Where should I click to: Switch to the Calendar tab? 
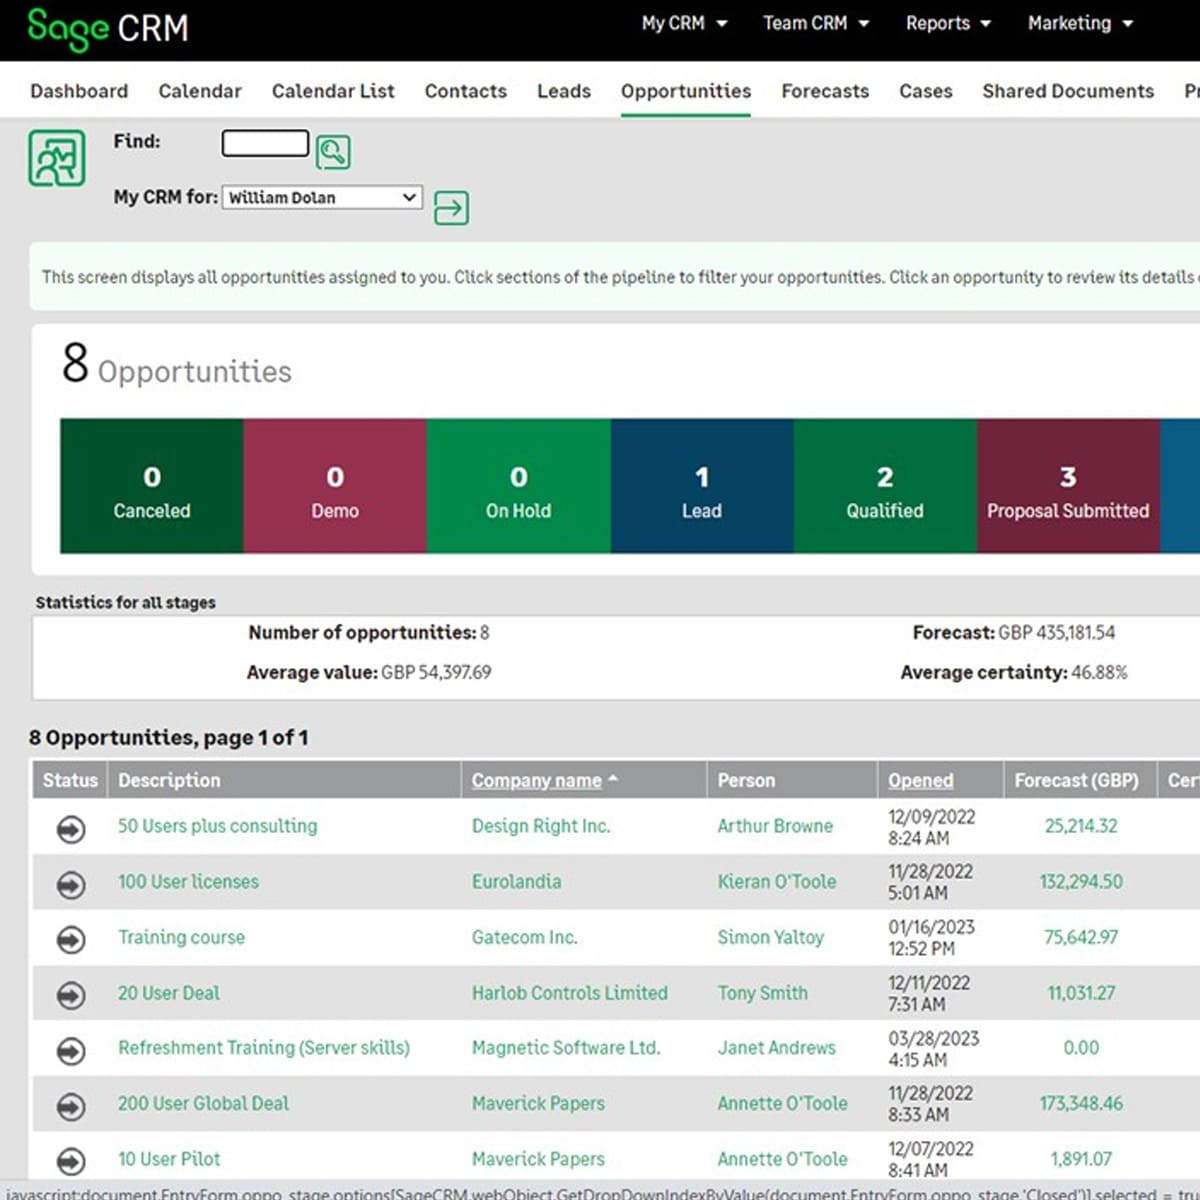(x=200, y=91)
